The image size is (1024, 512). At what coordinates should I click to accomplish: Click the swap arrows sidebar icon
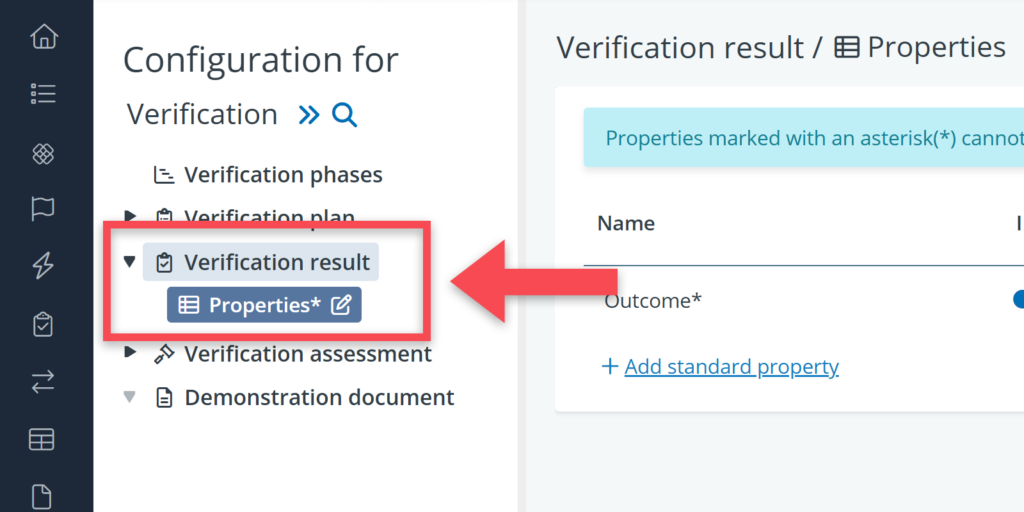point(43,381)
